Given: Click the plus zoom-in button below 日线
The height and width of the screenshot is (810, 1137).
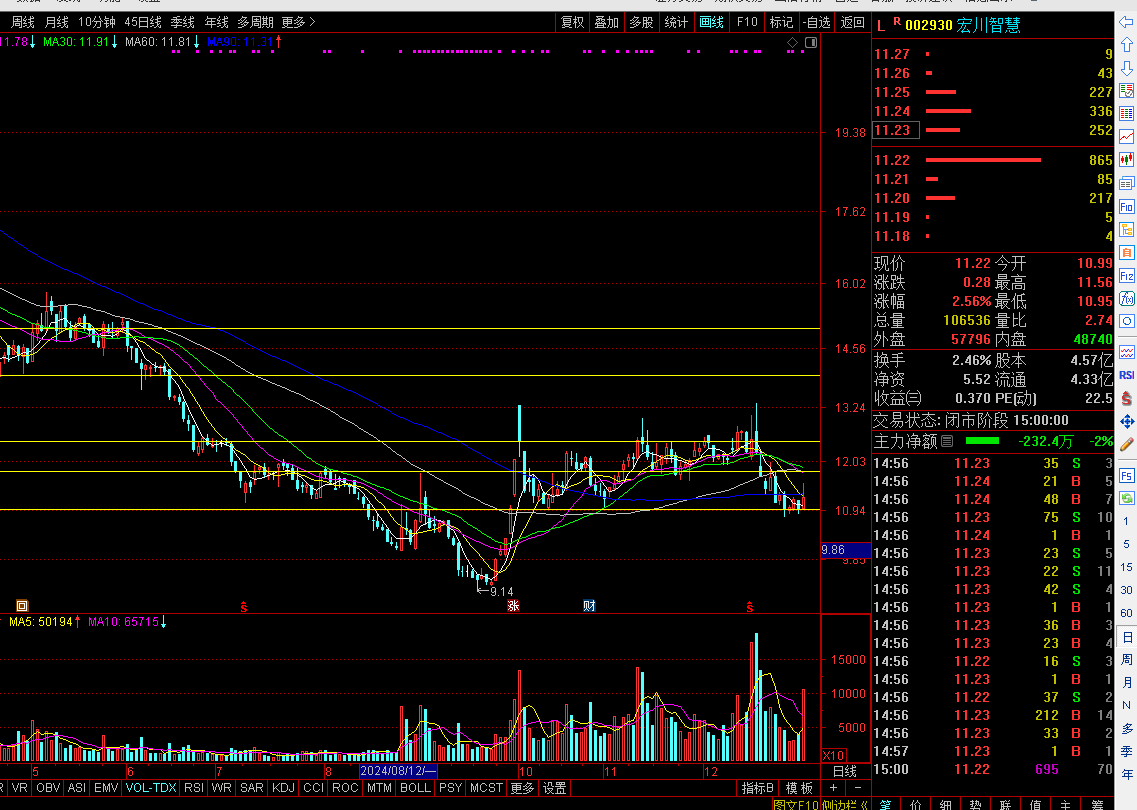Looking at the screenshot, I should [833, 788].
